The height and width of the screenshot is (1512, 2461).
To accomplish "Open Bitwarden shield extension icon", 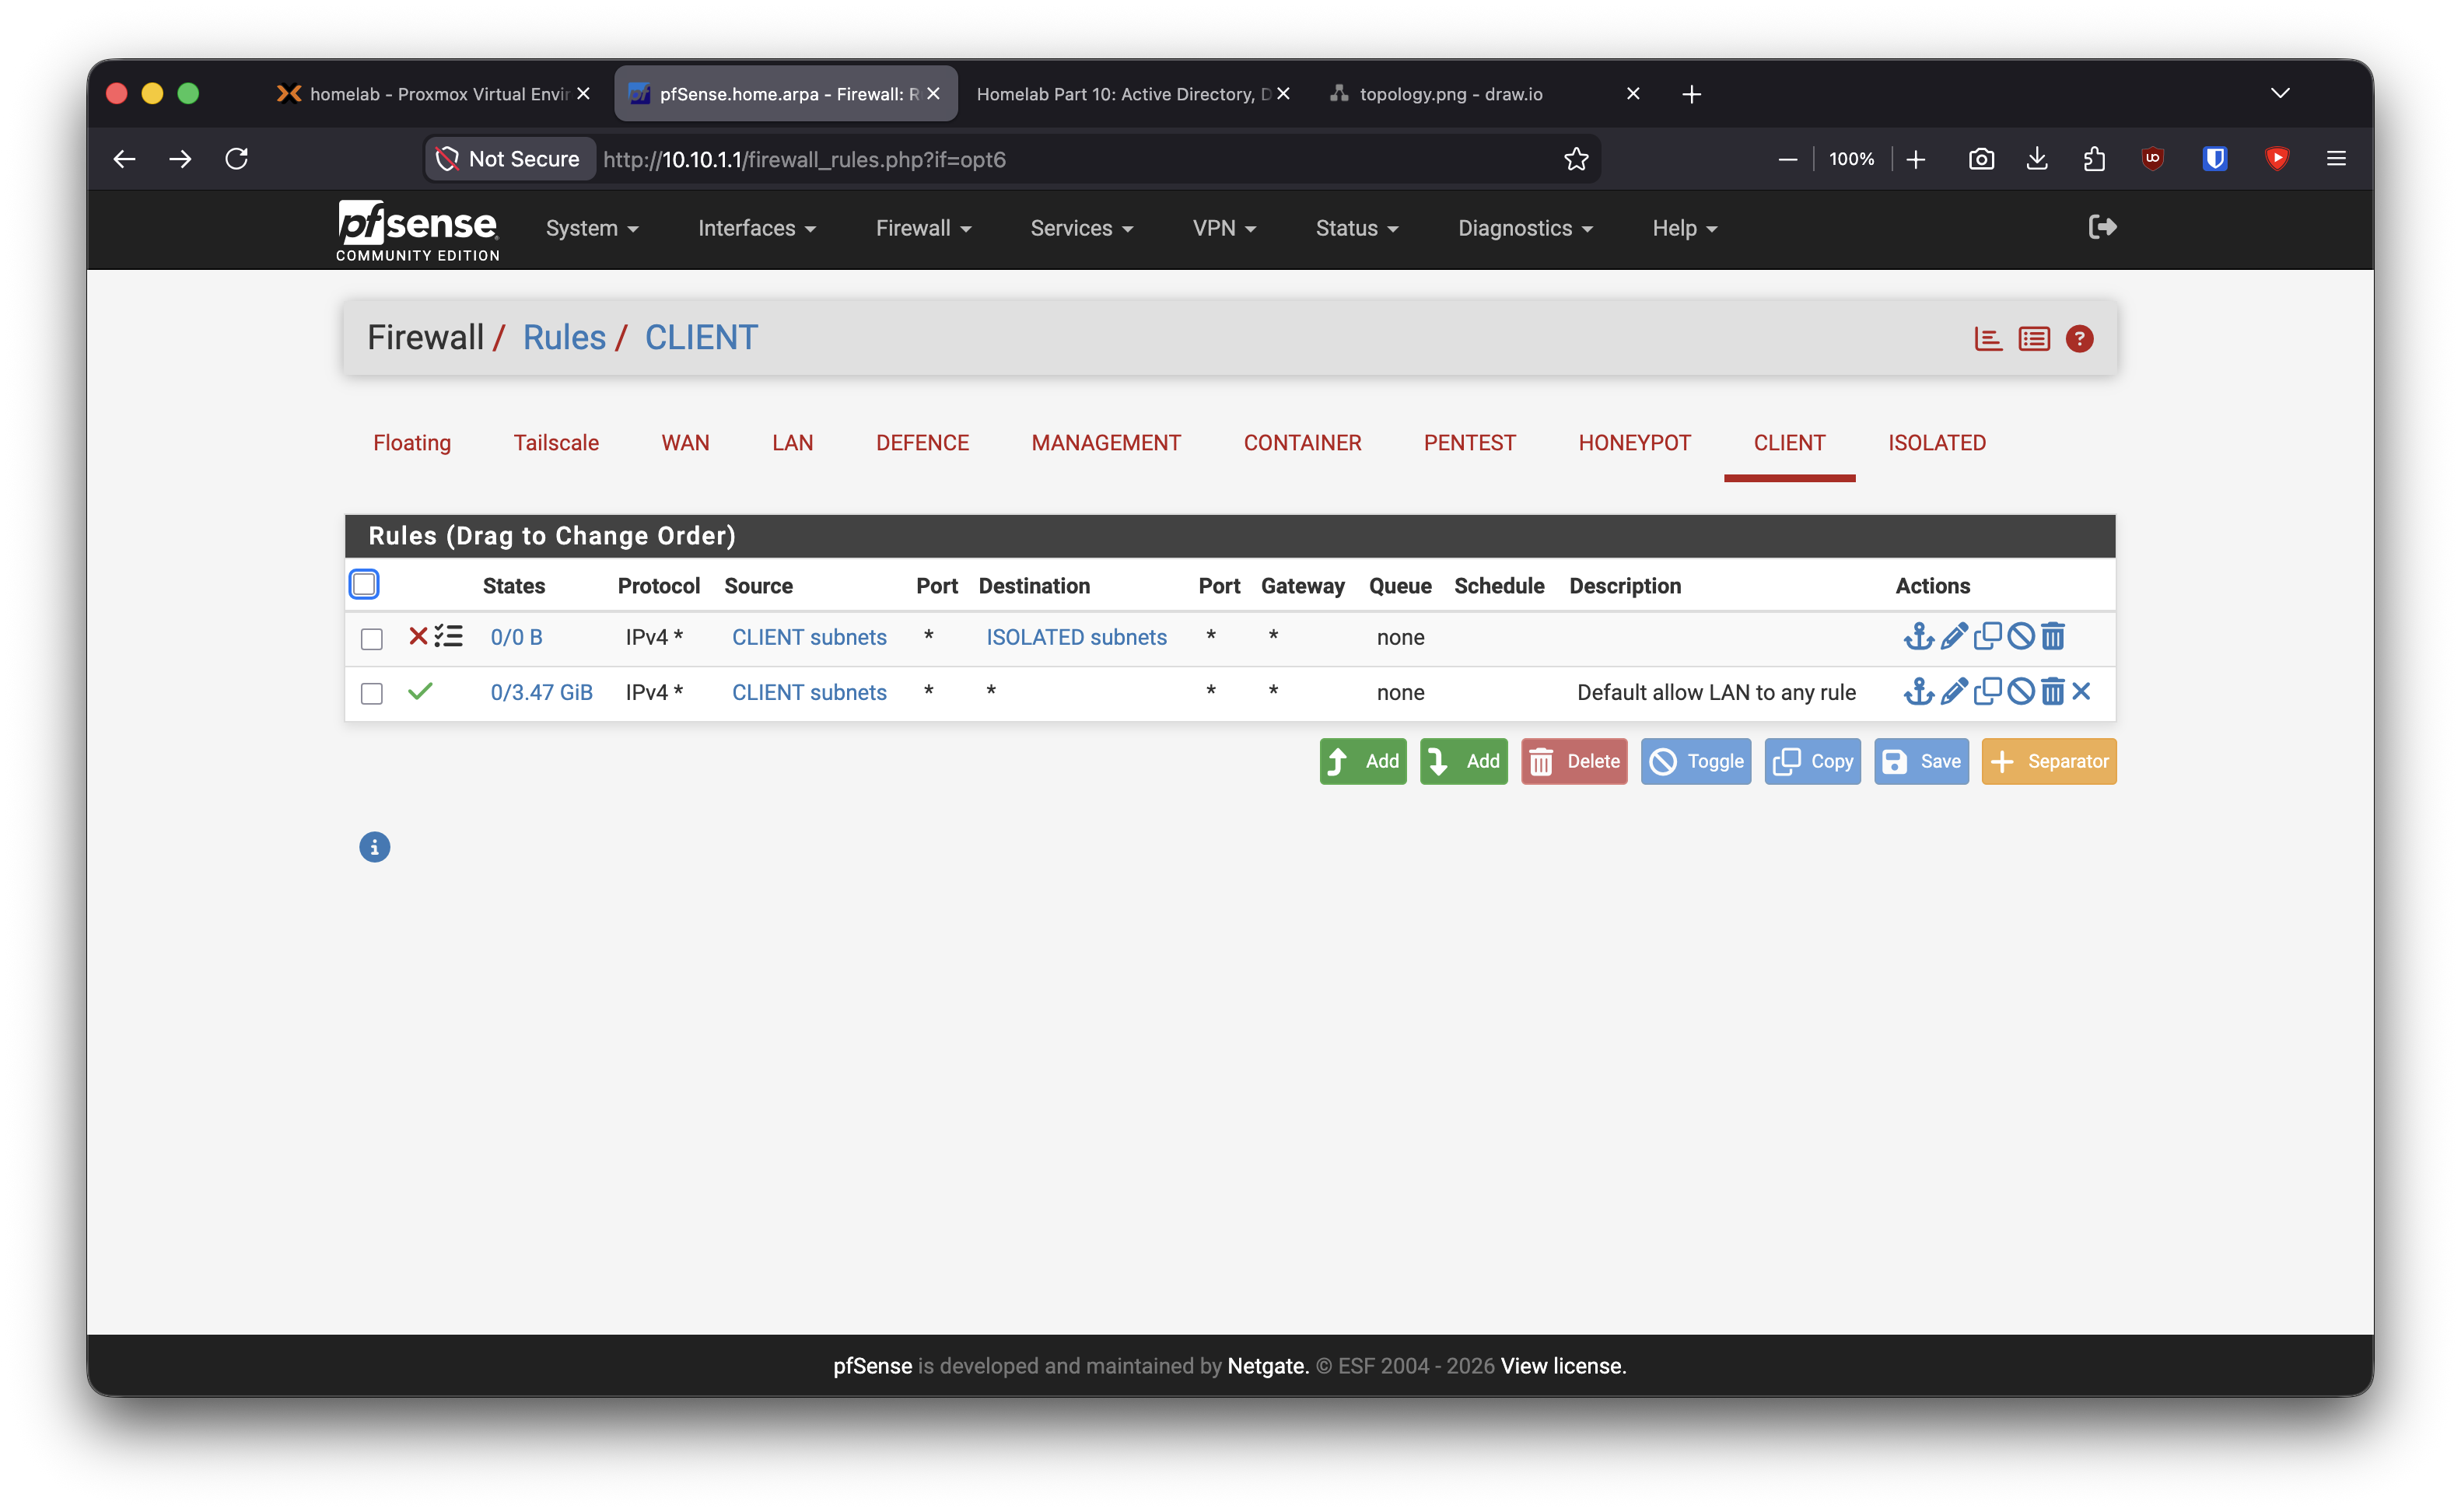I will (2215, 159).
